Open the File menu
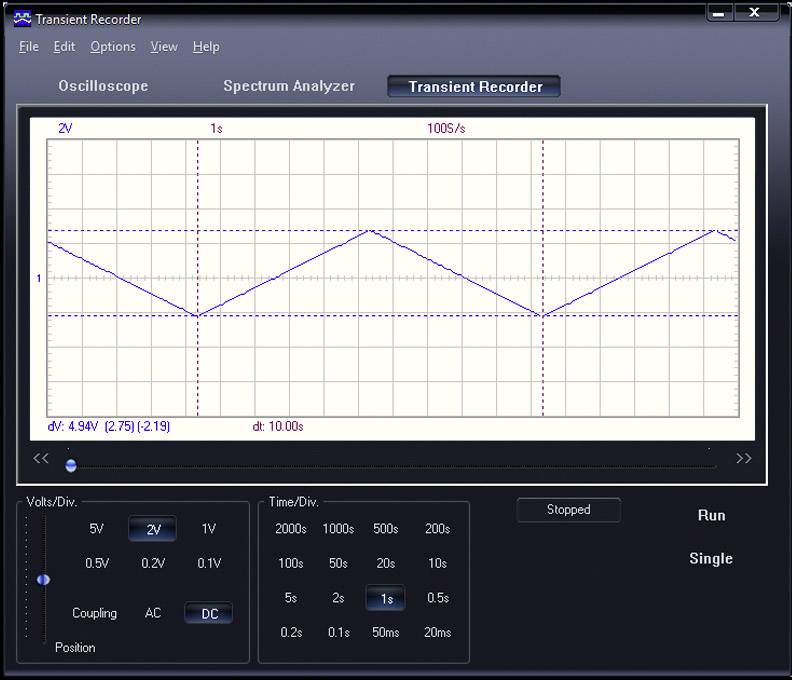 (x=29, y=47)
